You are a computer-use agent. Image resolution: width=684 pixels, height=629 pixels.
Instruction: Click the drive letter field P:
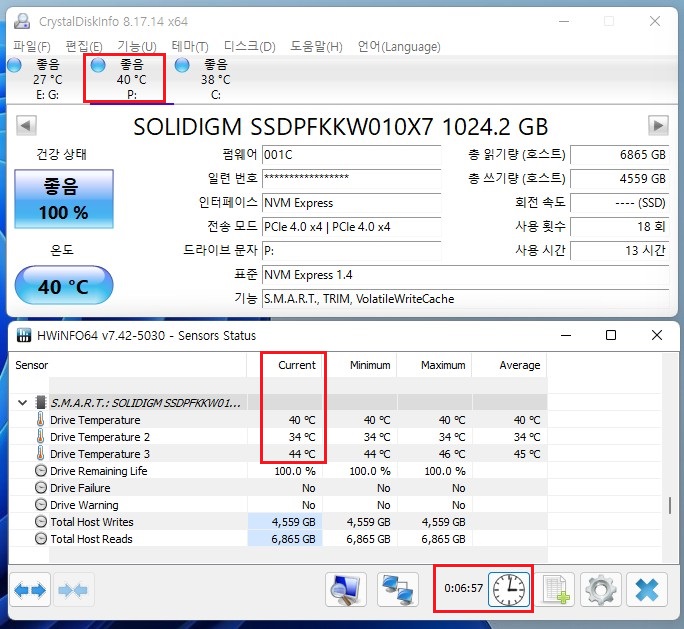tap(351, 251)
